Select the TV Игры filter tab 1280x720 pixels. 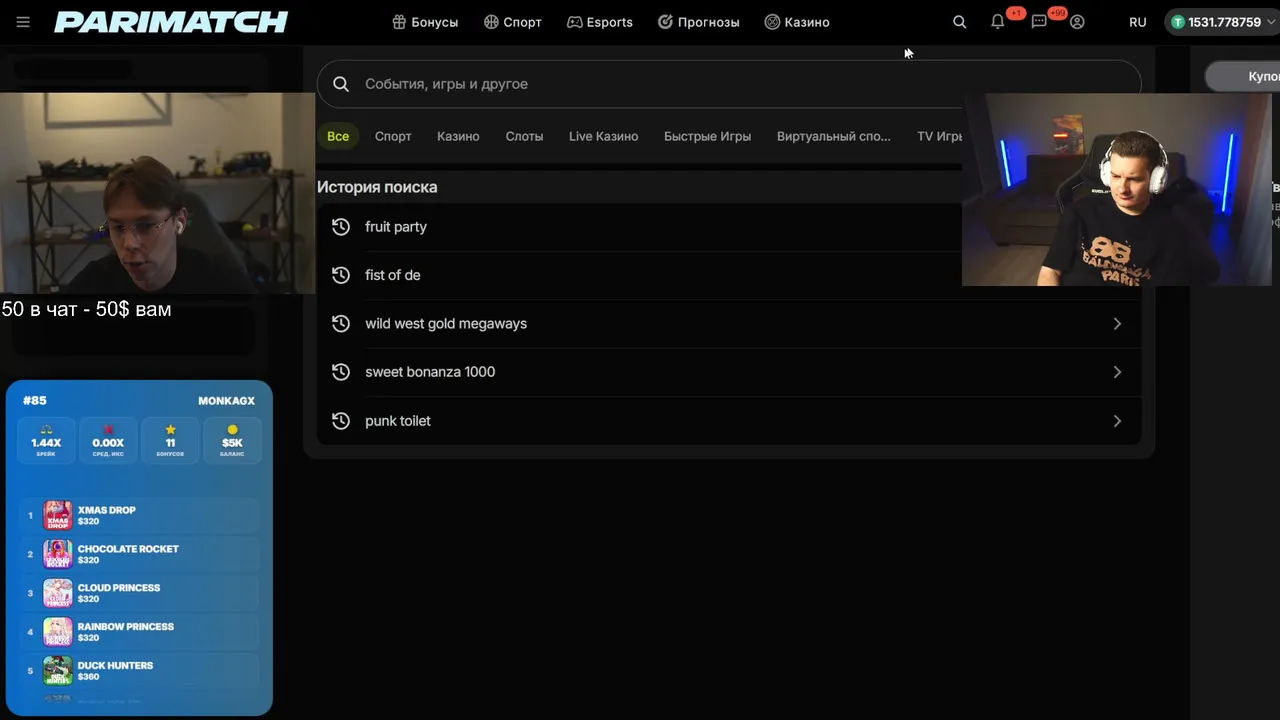[939, 136]
